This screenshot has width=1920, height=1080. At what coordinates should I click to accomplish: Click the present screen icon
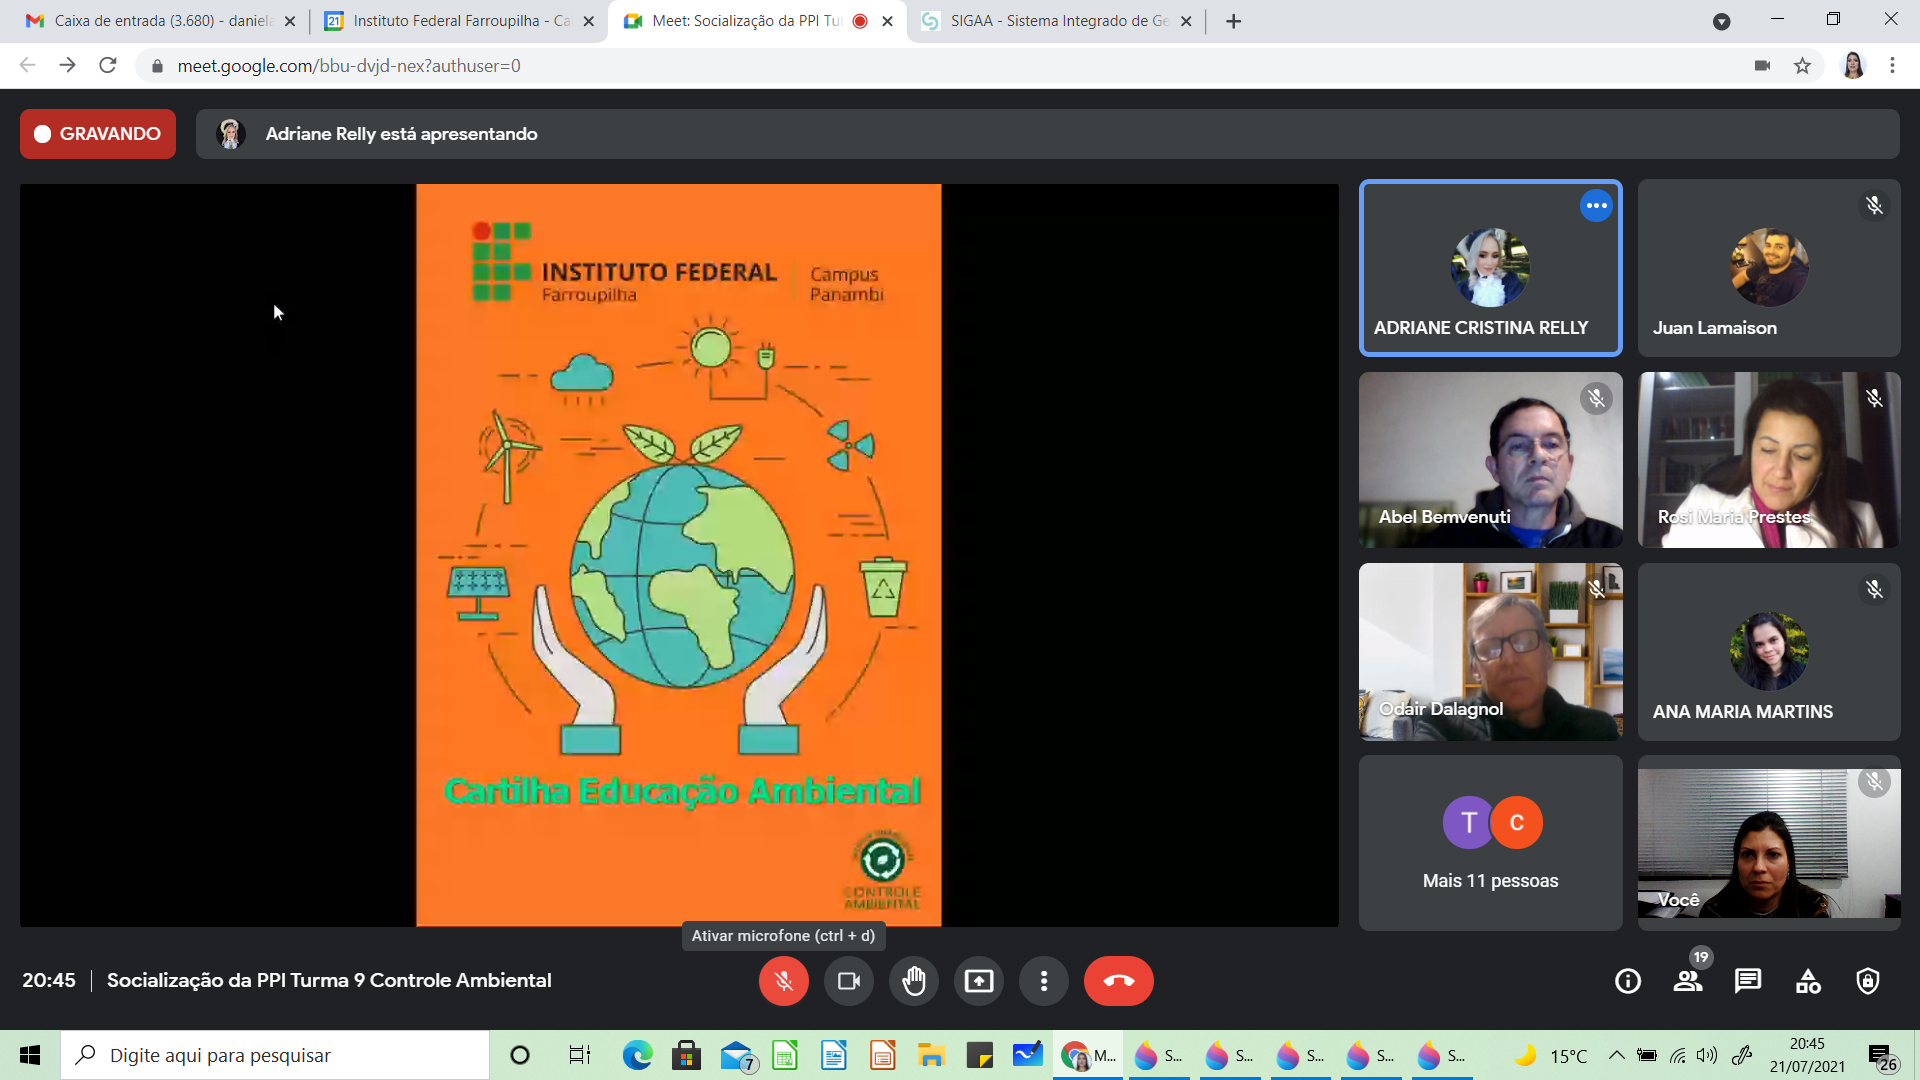pyautogui.click(x=978, y=981)
